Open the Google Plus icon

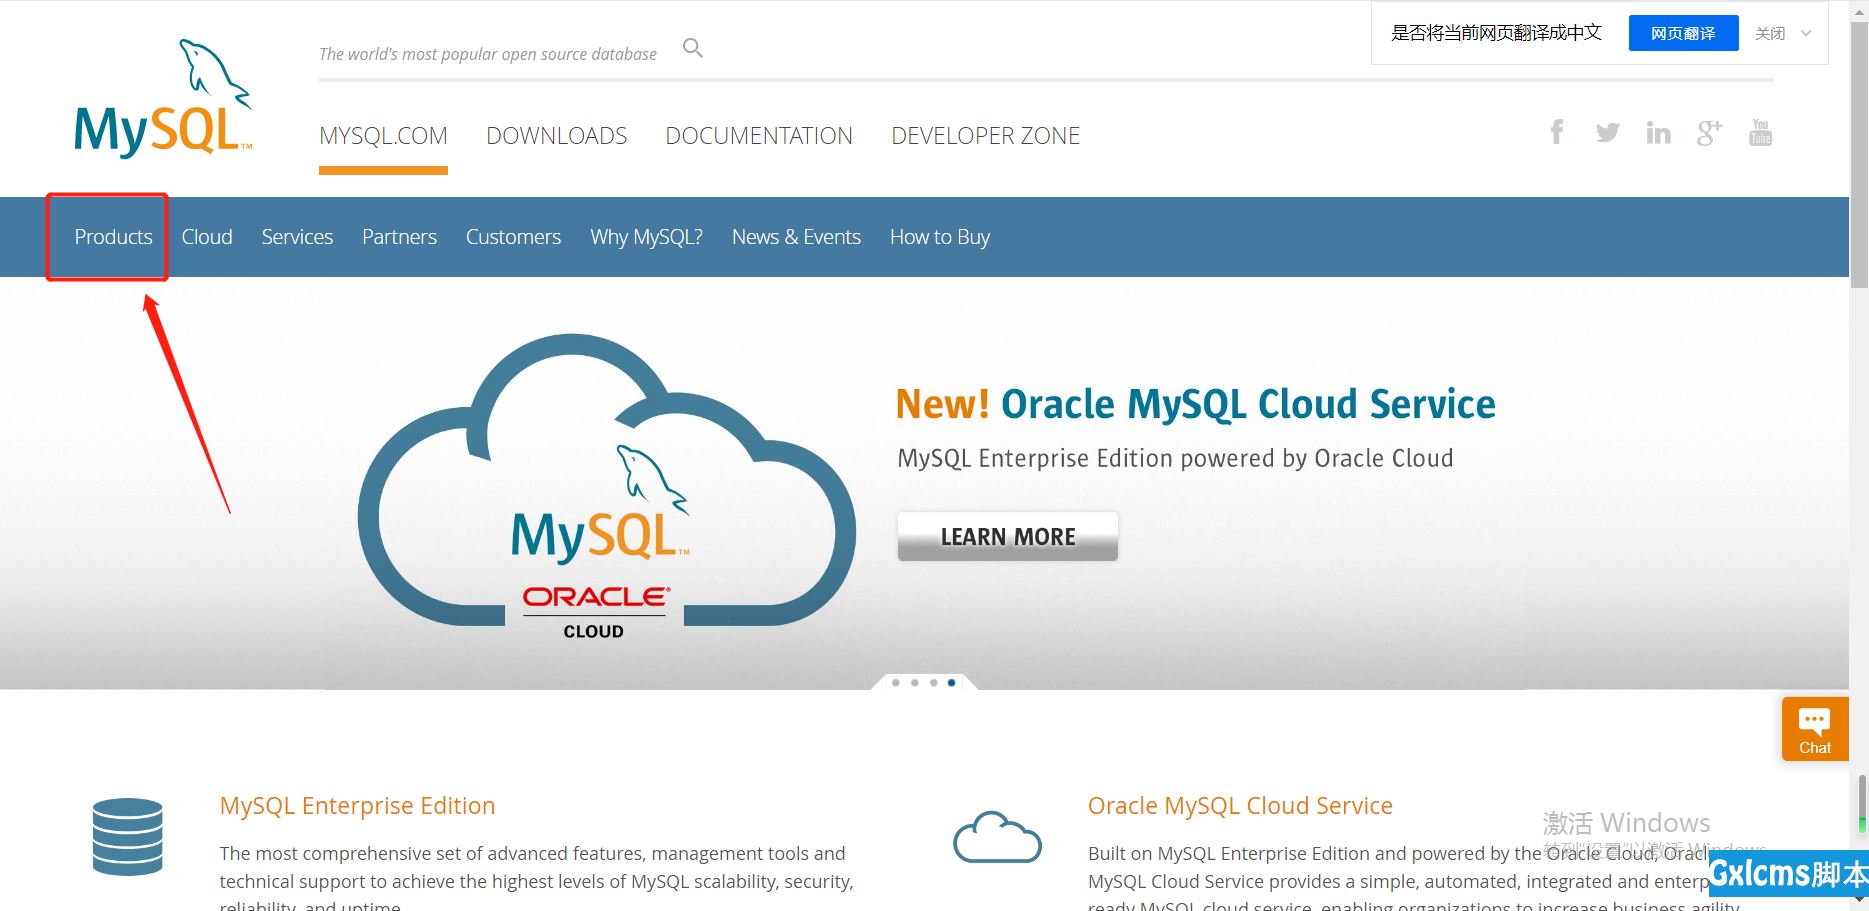click(1709, 132)
